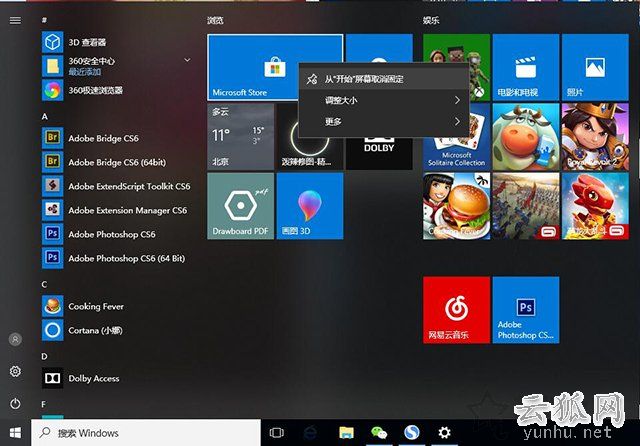640x446 pixels.
Task: Click the 360安全中心 folder icon
Action: point(53,66)
